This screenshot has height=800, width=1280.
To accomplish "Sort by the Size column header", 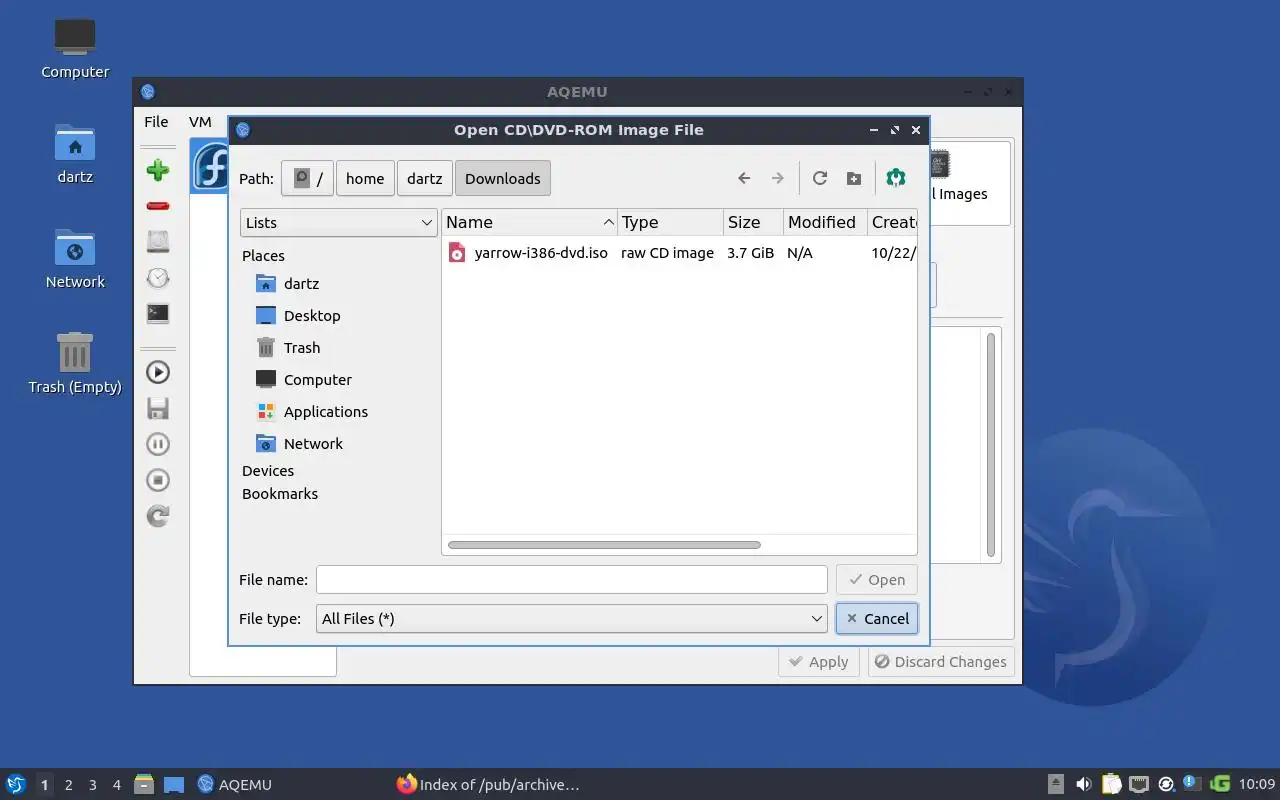I will [x=752, y=222].
